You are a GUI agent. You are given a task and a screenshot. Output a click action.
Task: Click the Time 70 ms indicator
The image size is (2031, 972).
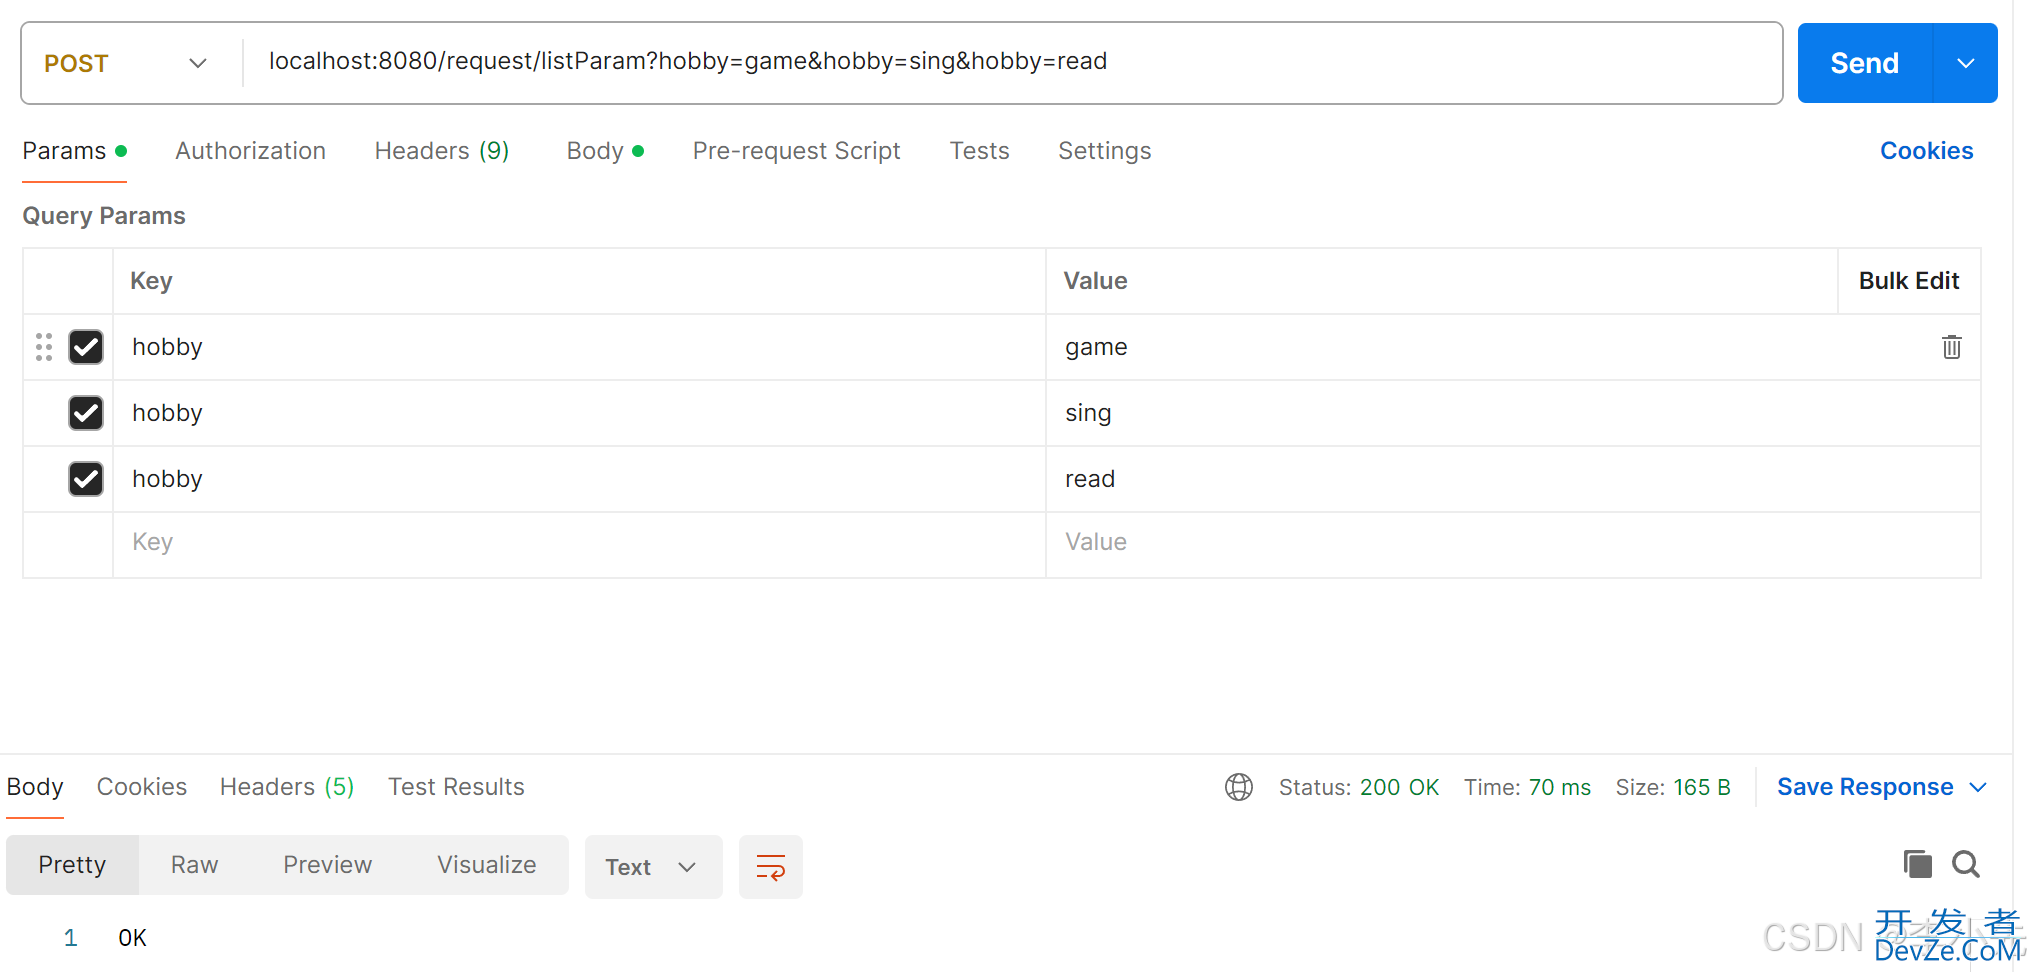click(1527, 787)
